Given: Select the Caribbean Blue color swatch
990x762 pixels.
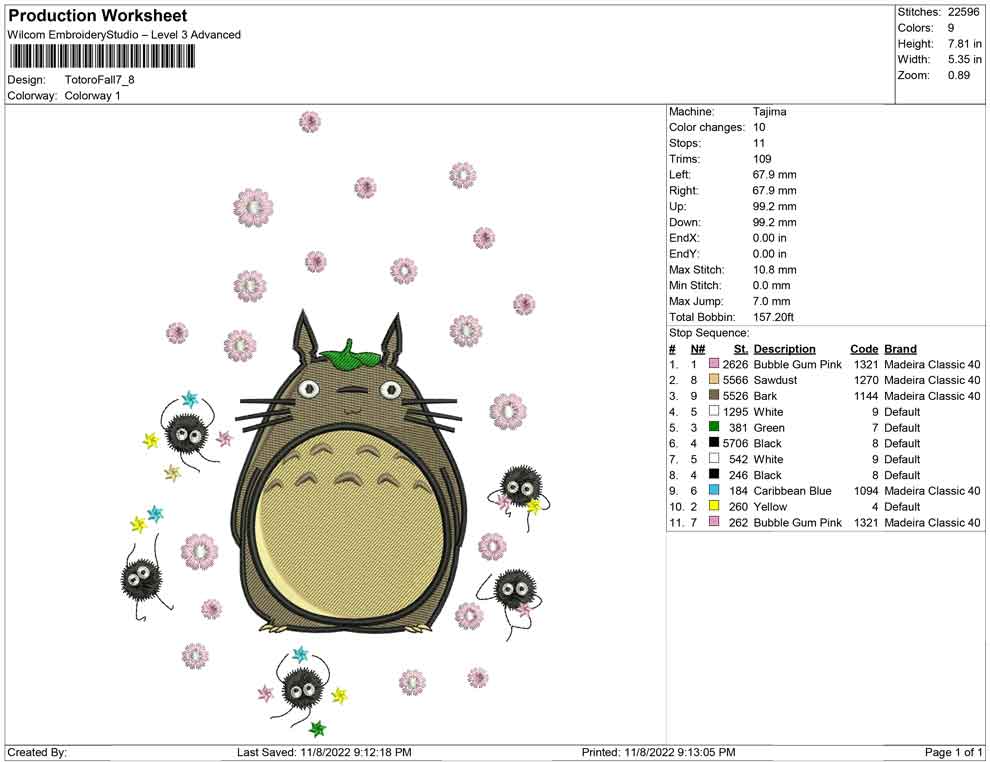Looking at the screenshot, I should coord(714,490).
